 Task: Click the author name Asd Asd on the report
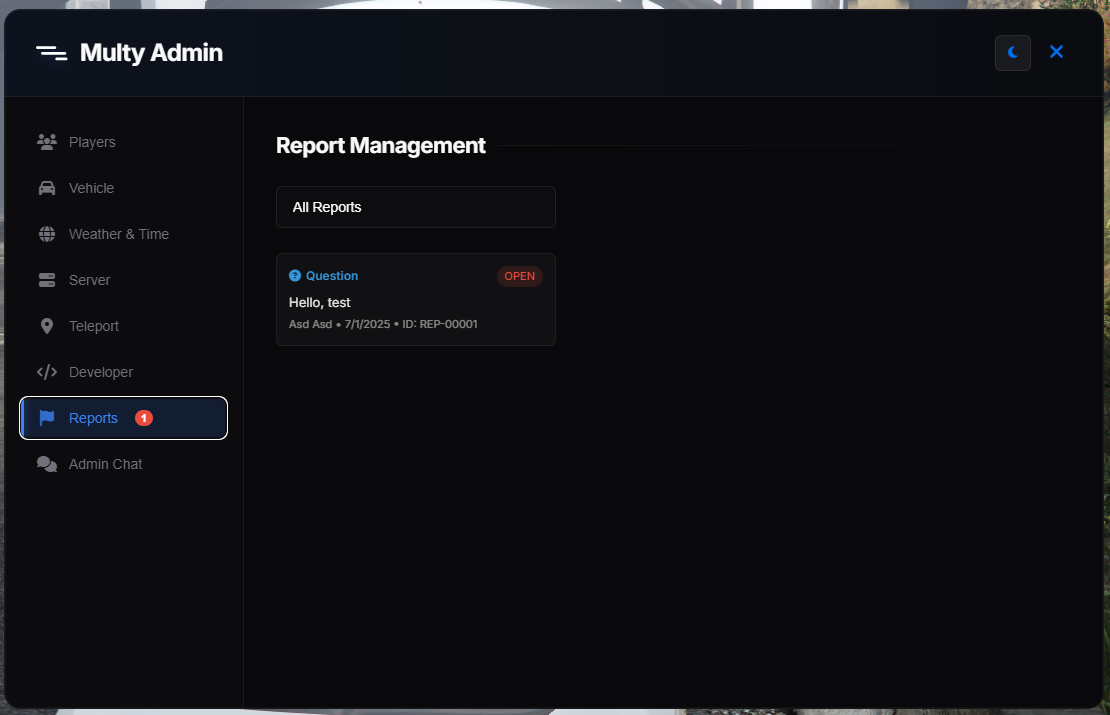[309, 324]
